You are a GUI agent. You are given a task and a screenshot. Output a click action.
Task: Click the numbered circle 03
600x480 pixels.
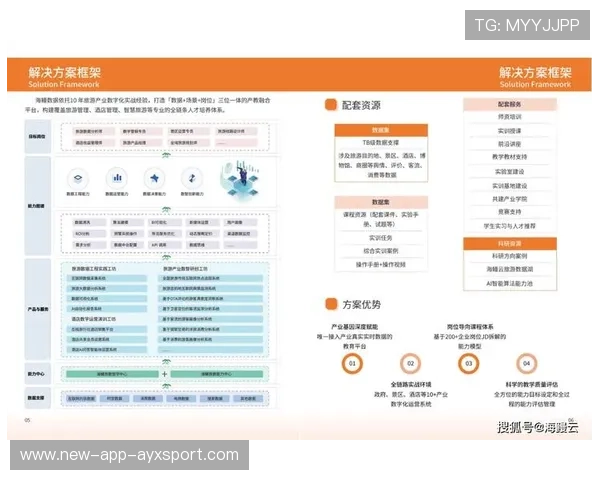(469, 363)
